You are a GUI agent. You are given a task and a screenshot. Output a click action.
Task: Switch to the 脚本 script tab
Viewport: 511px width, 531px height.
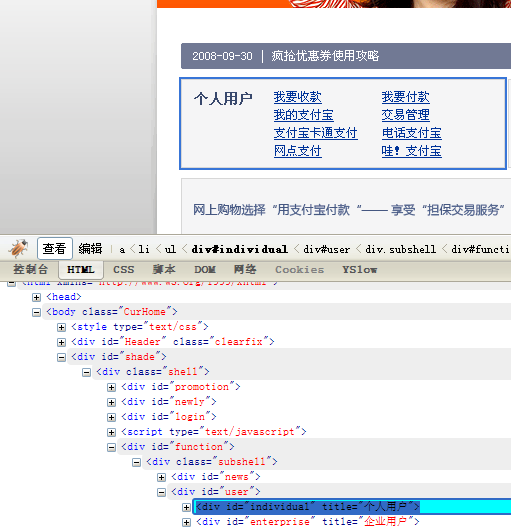pos(164,270)
